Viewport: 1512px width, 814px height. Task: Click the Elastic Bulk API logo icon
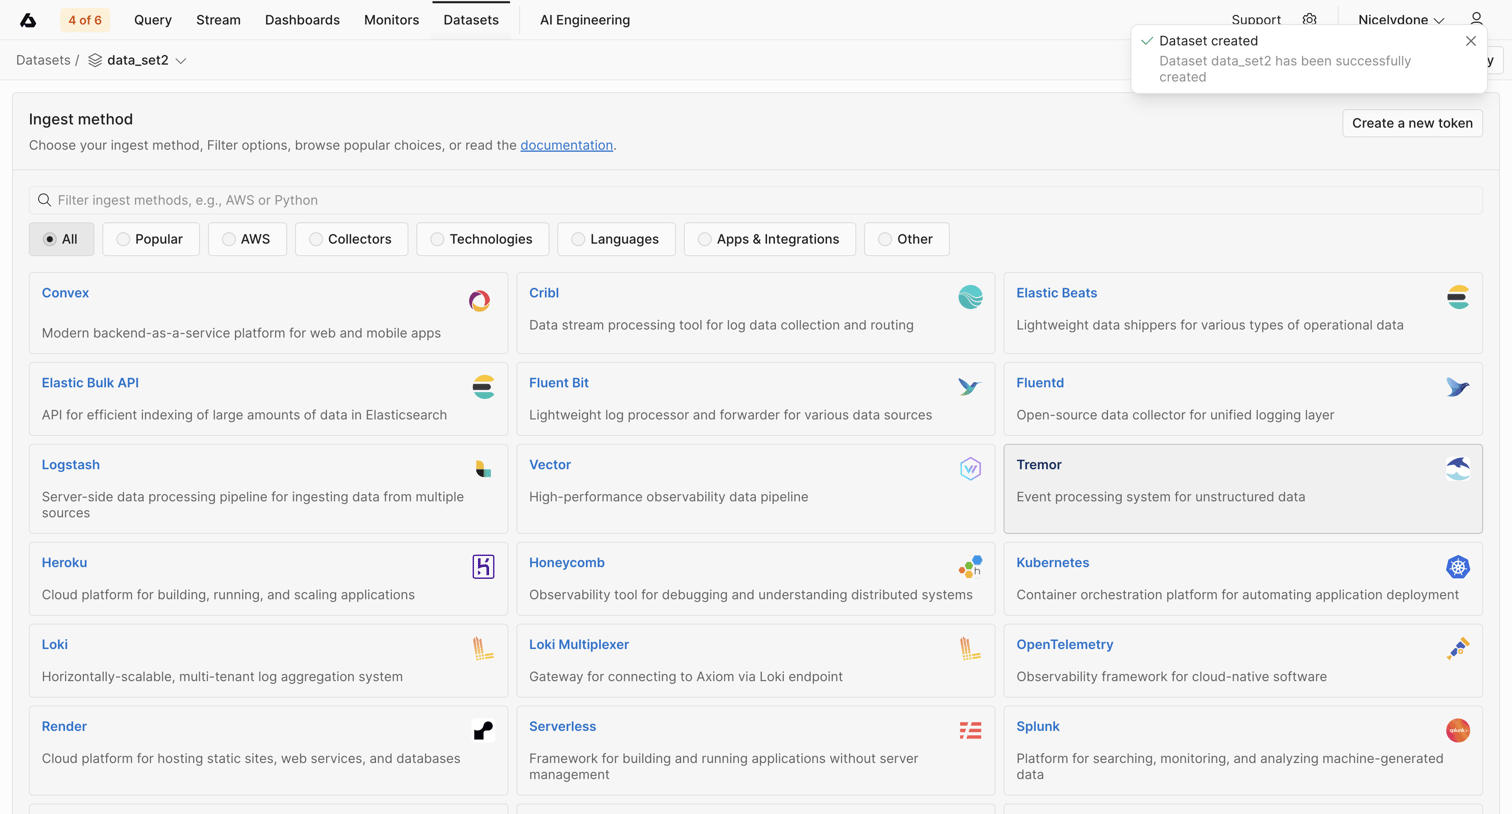[x=483, y=387]
